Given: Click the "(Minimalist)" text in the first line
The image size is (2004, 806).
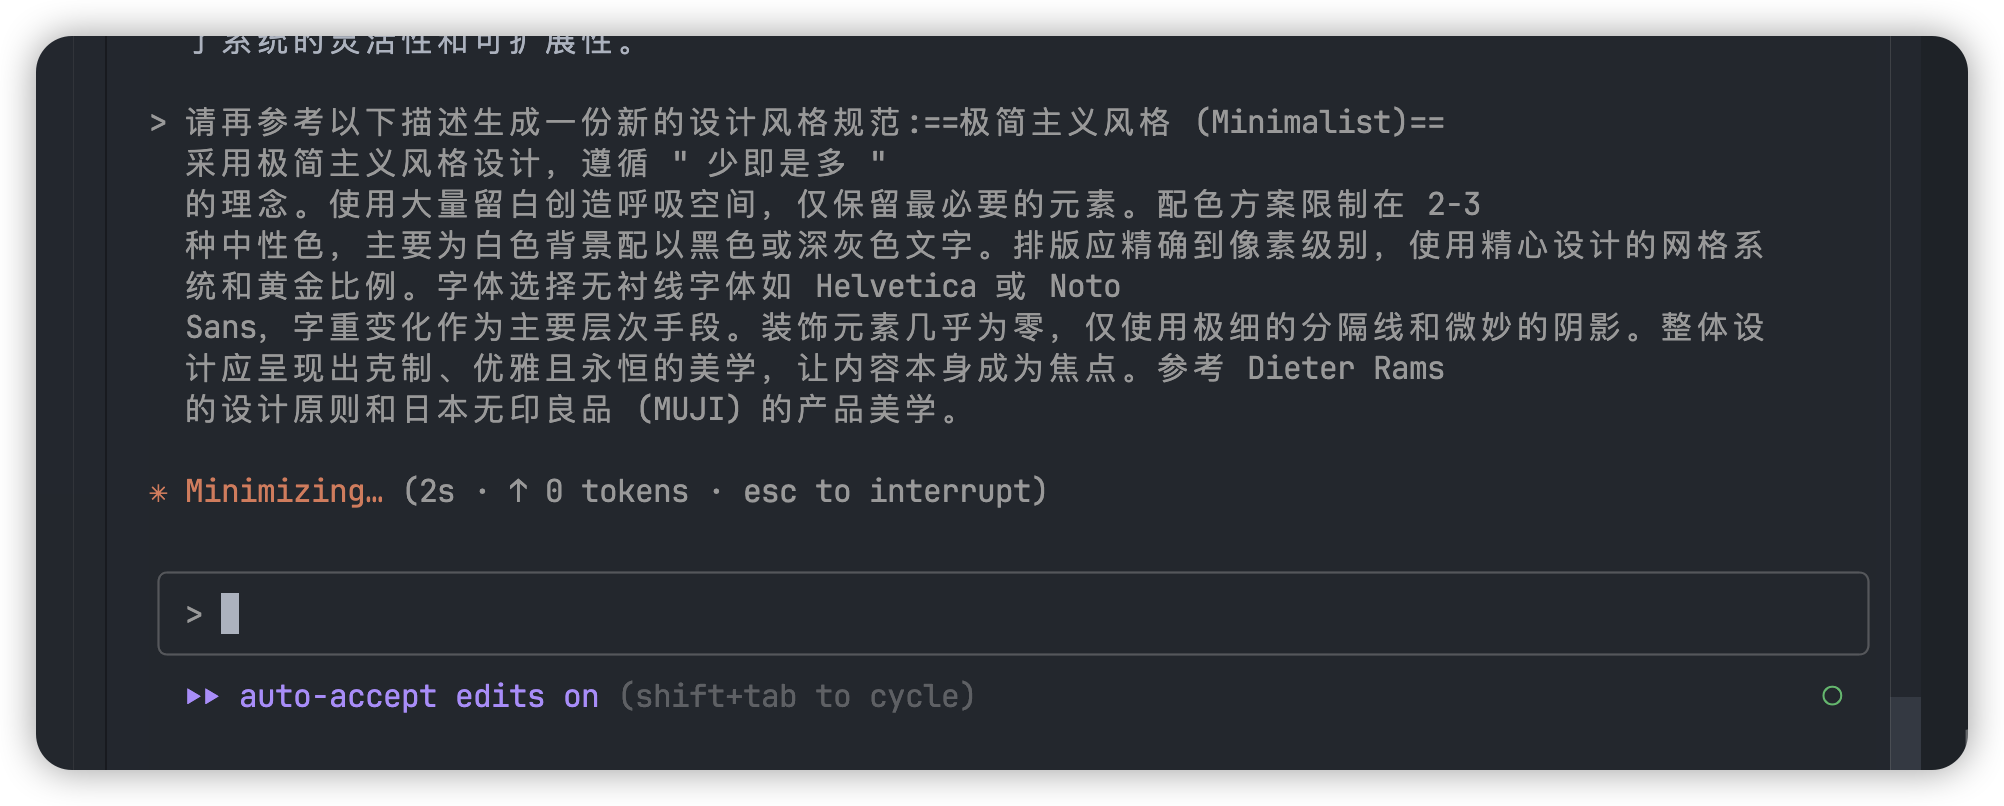Looking at the screenshot, I should pos(1302,123).
